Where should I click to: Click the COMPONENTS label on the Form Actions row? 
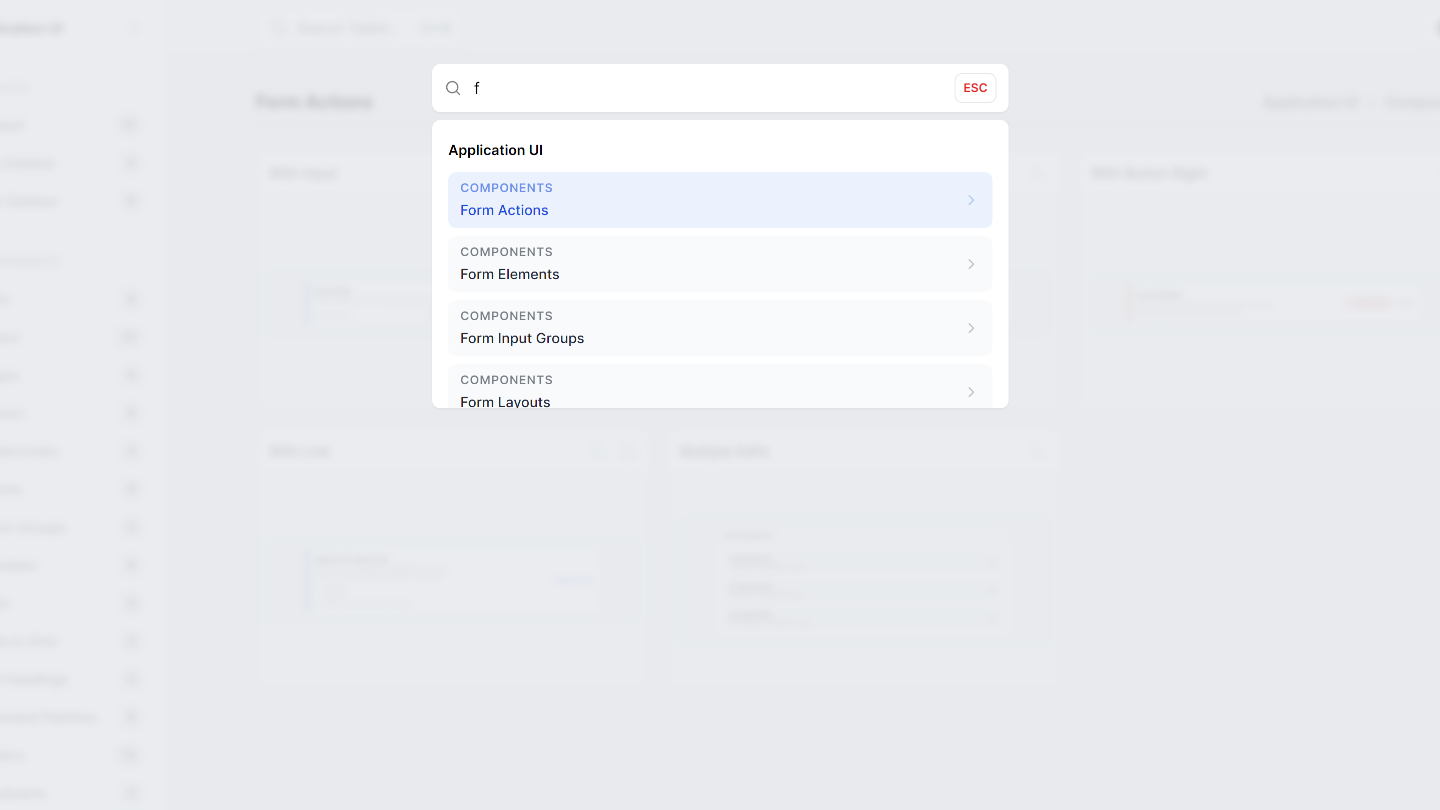tap(506, 188)
